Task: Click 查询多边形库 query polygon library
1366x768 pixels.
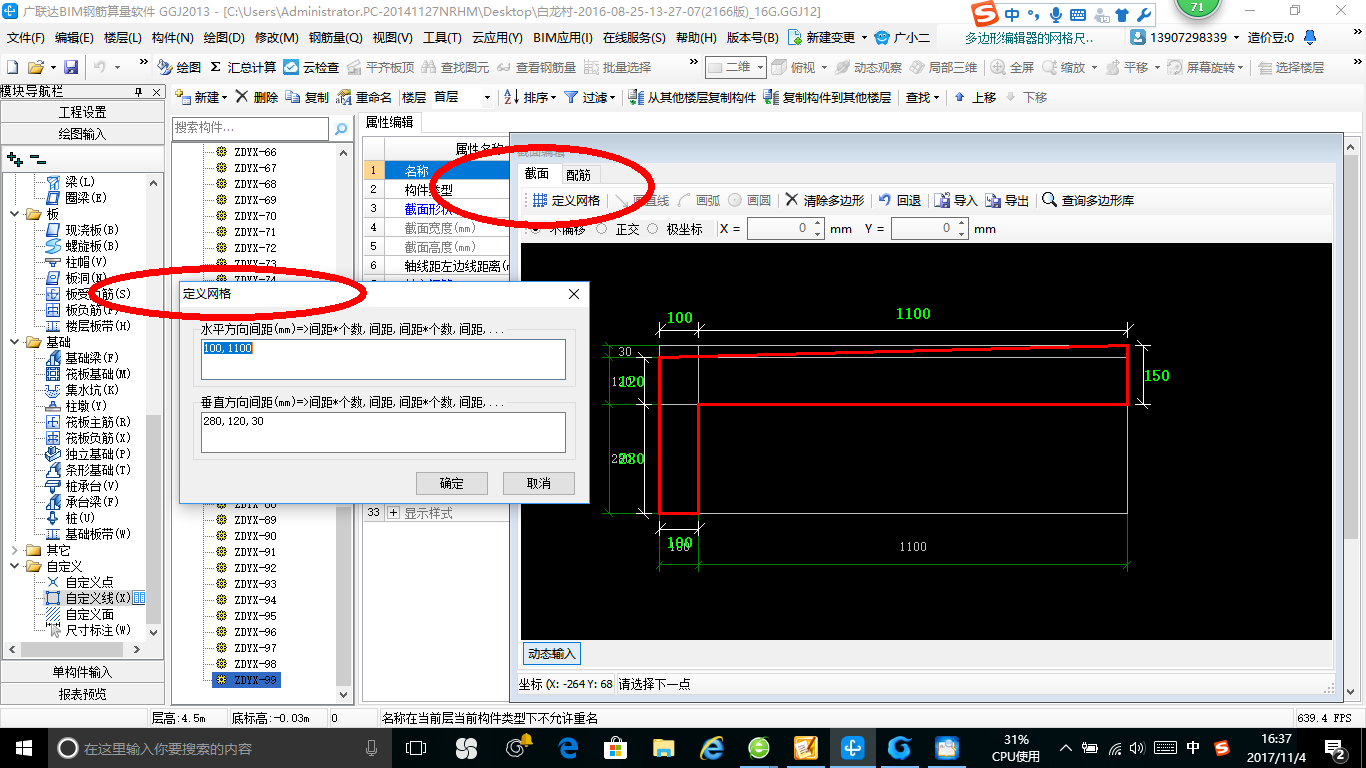Action: pos(1088,200)
